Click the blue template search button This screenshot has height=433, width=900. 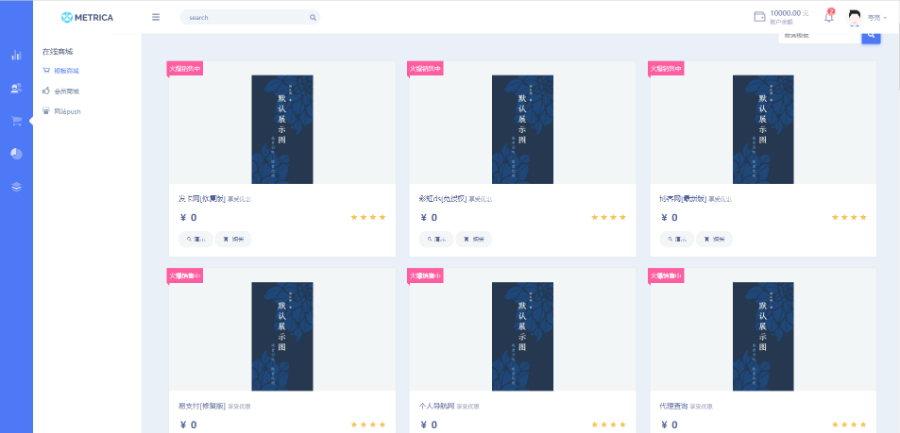(871, 36)
